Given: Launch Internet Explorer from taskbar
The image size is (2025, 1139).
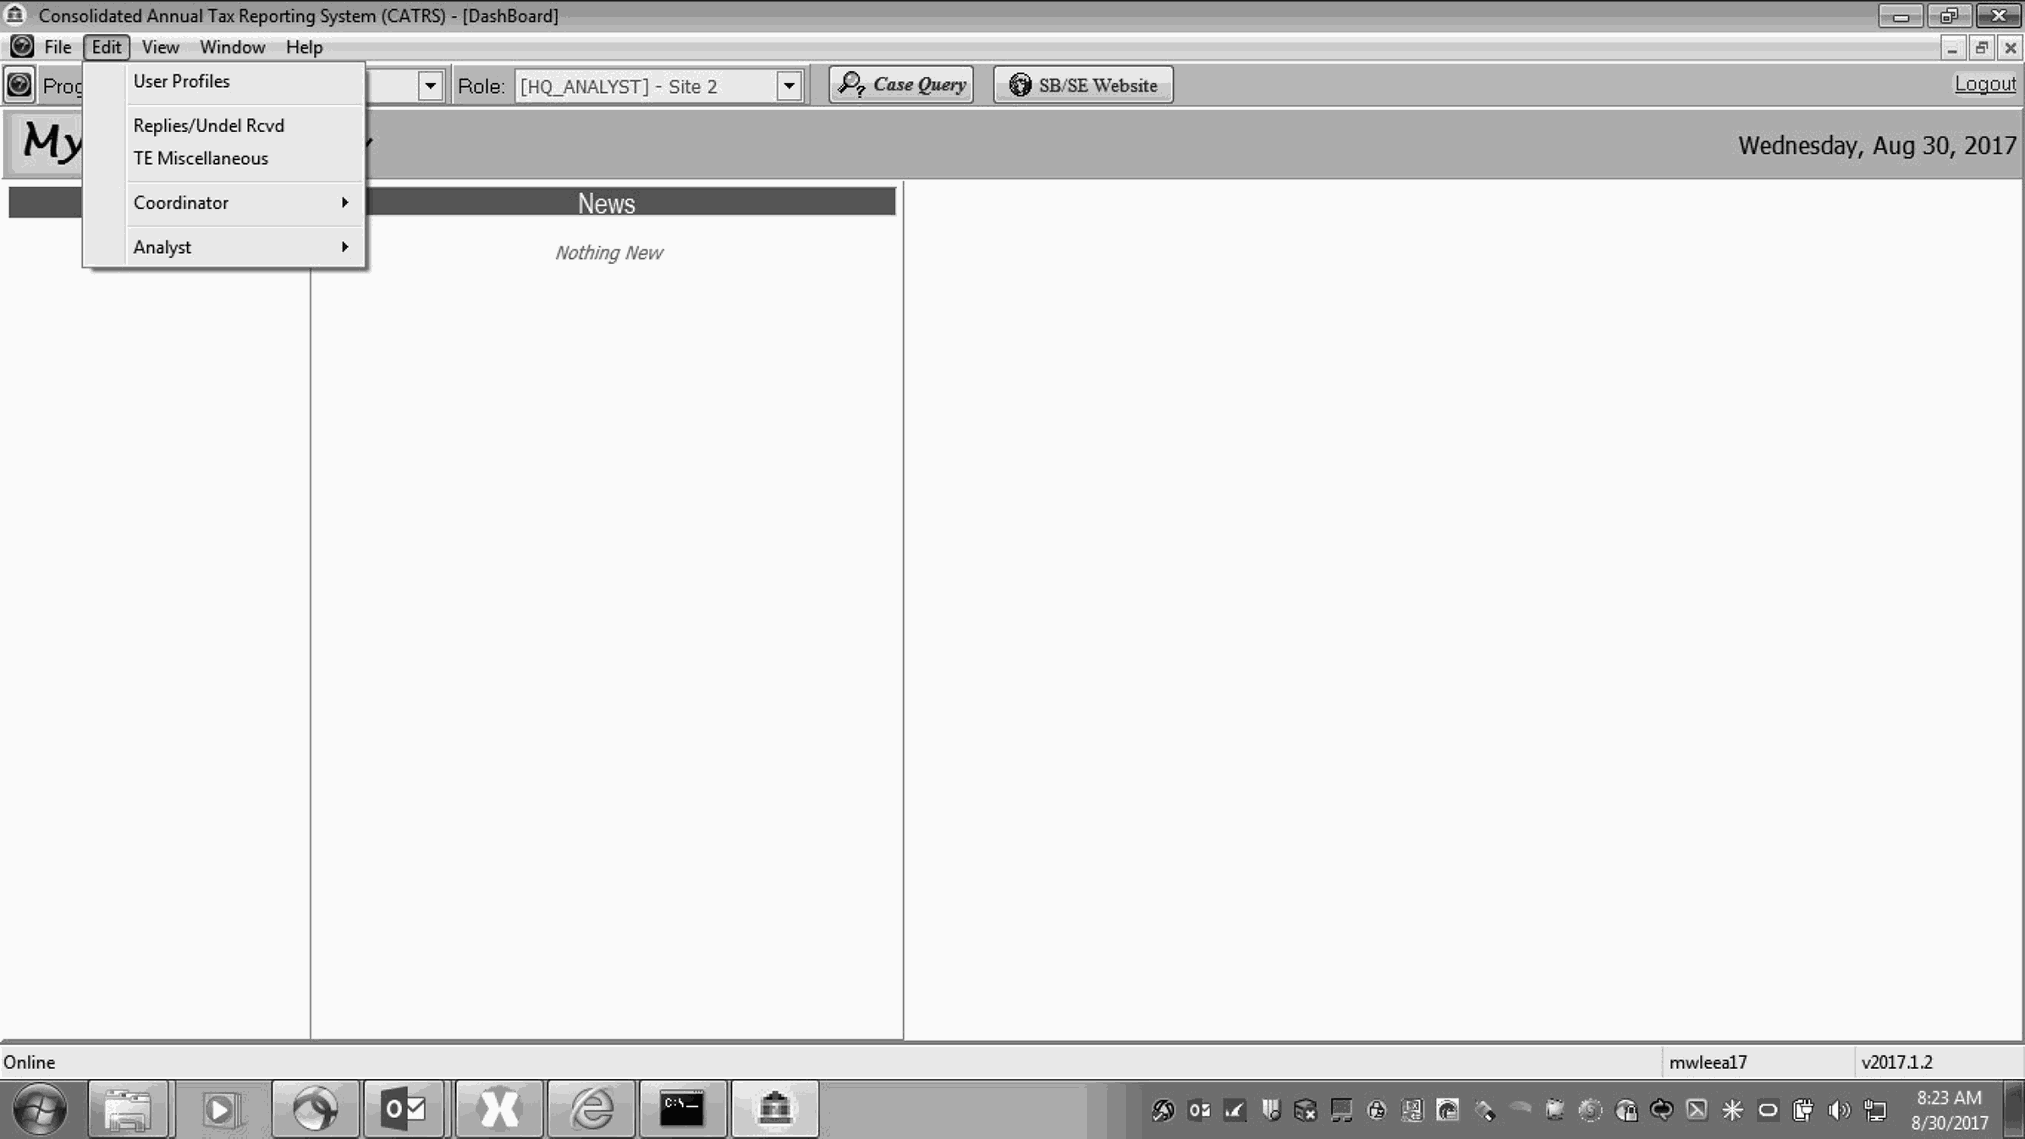Looking at the screenshot, I should pyautogui.click(x=592, y=1109).
